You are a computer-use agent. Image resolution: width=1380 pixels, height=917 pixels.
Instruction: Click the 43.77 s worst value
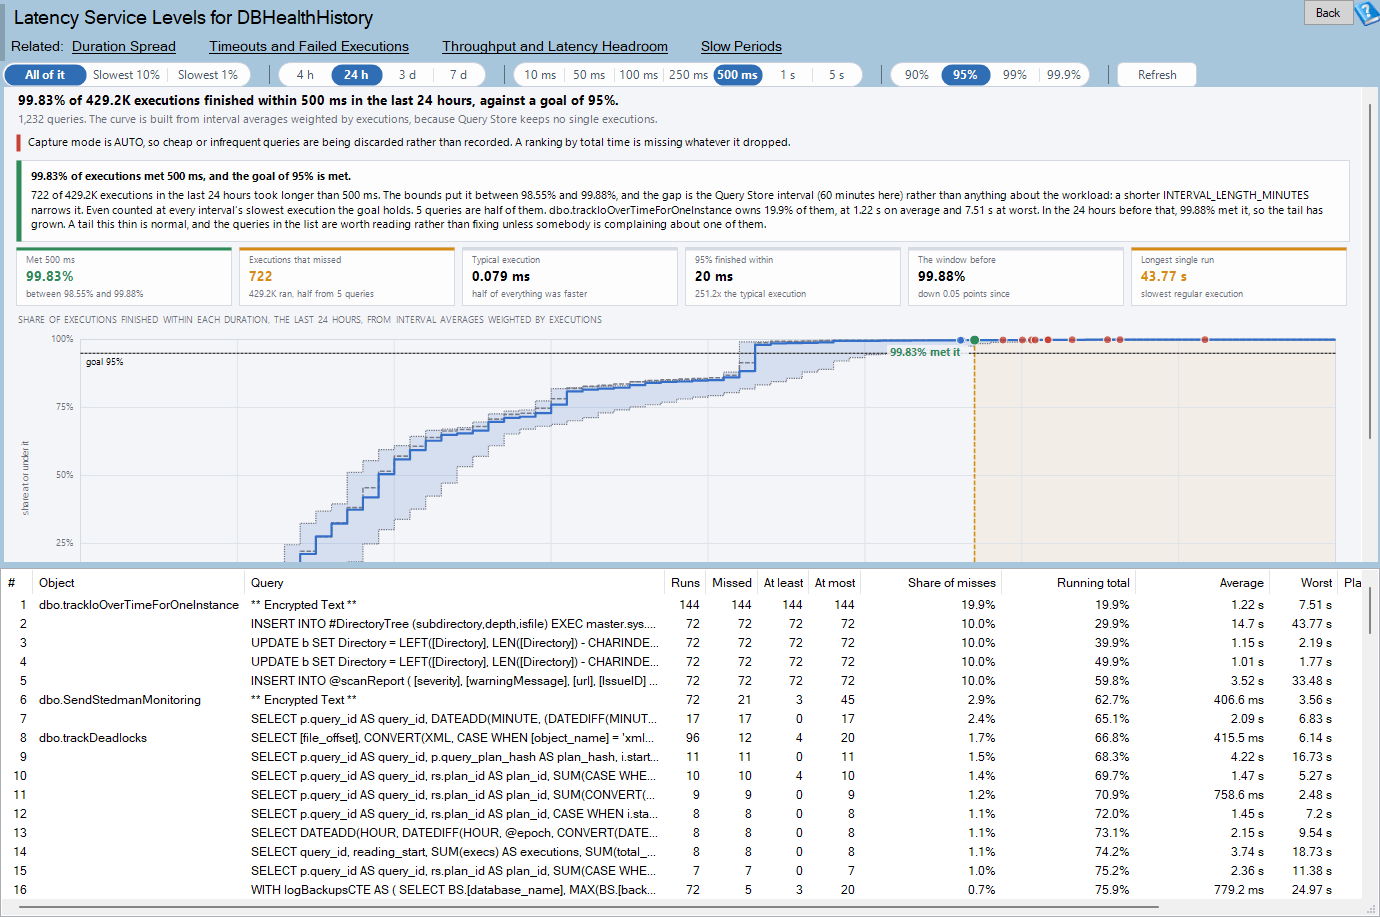tap(1311, 624)
